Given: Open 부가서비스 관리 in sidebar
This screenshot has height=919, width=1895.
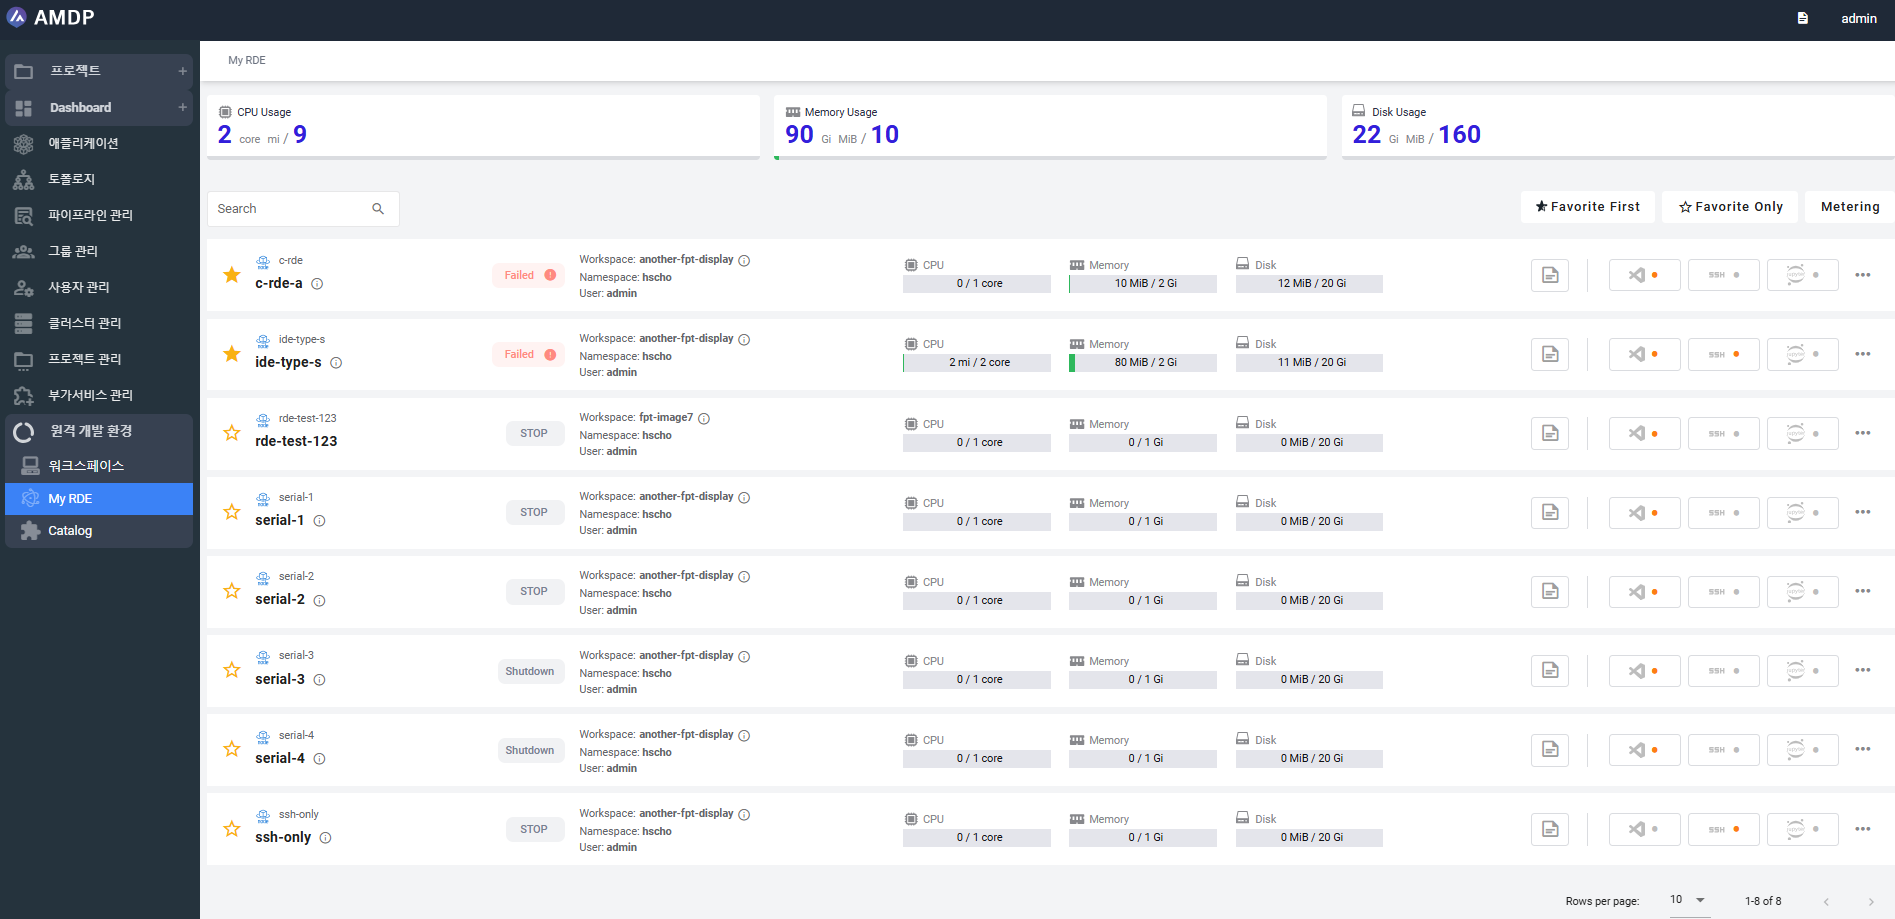Looking at the screenshot, I should pyautogui.click(x=99, y=395).
